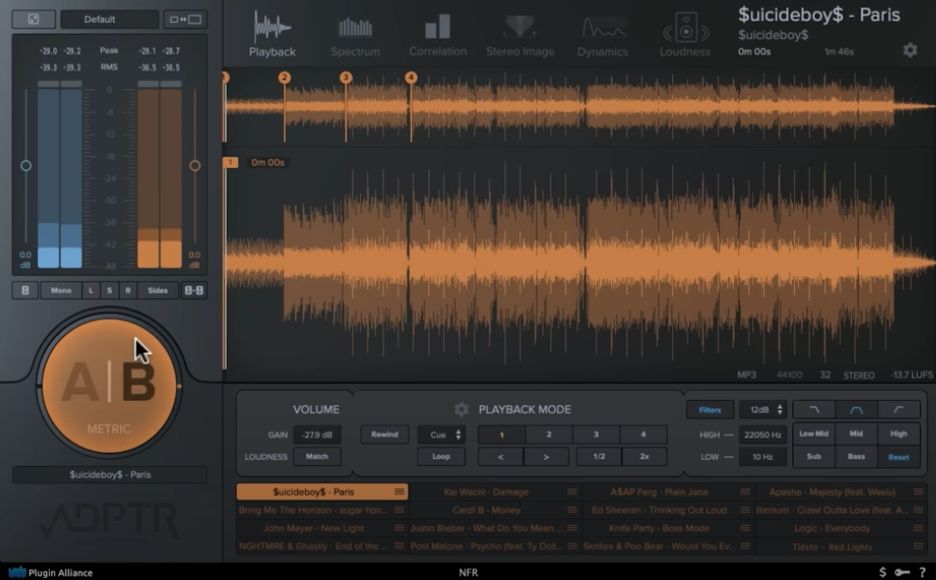Click the HIGH 22050 Hz frequency field

[x=763, y=435]
